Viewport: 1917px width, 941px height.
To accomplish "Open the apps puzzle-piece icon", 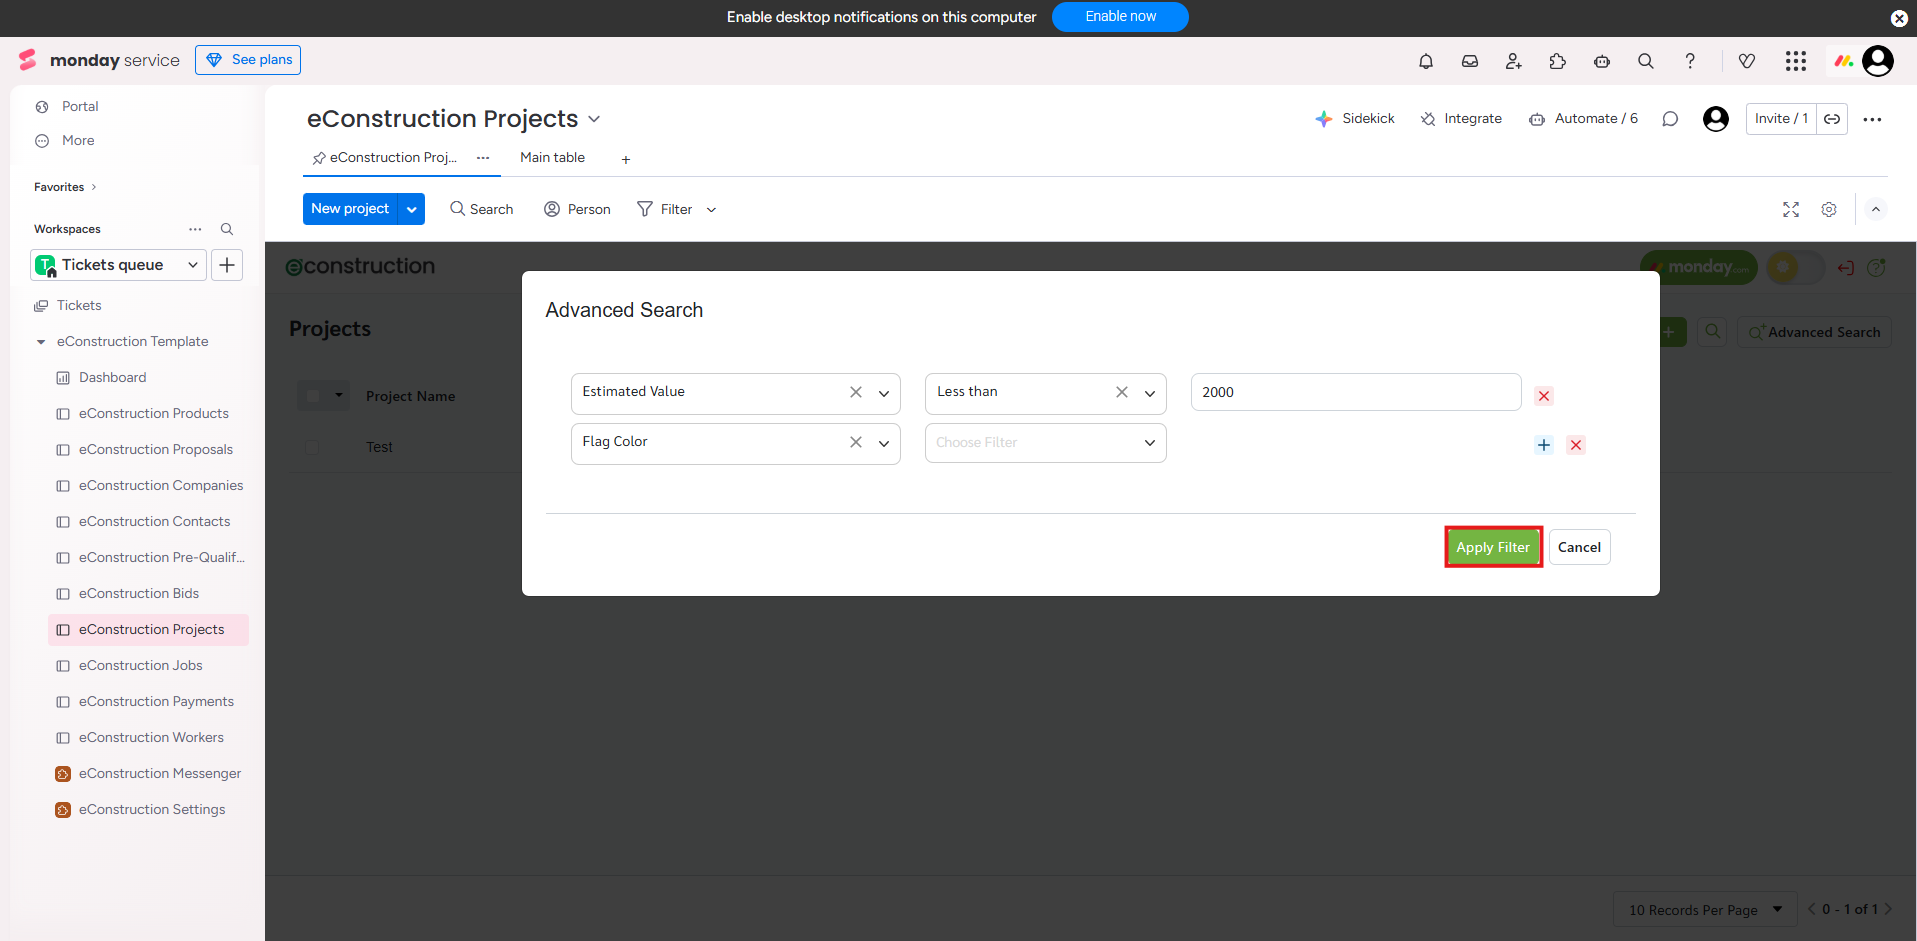I will (x=1557, y=61).
